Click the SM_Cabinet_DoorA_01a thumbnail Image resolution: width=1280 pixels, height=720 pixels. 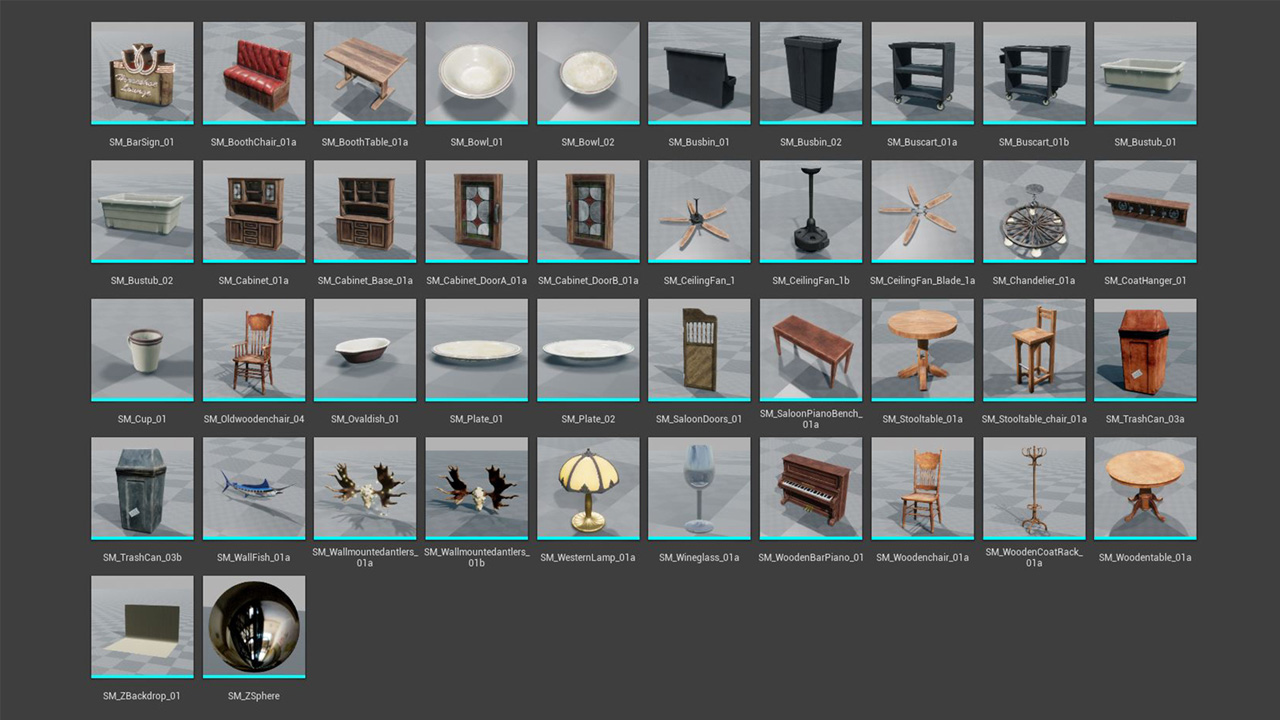pyautogui.click(x=476, y=211)
